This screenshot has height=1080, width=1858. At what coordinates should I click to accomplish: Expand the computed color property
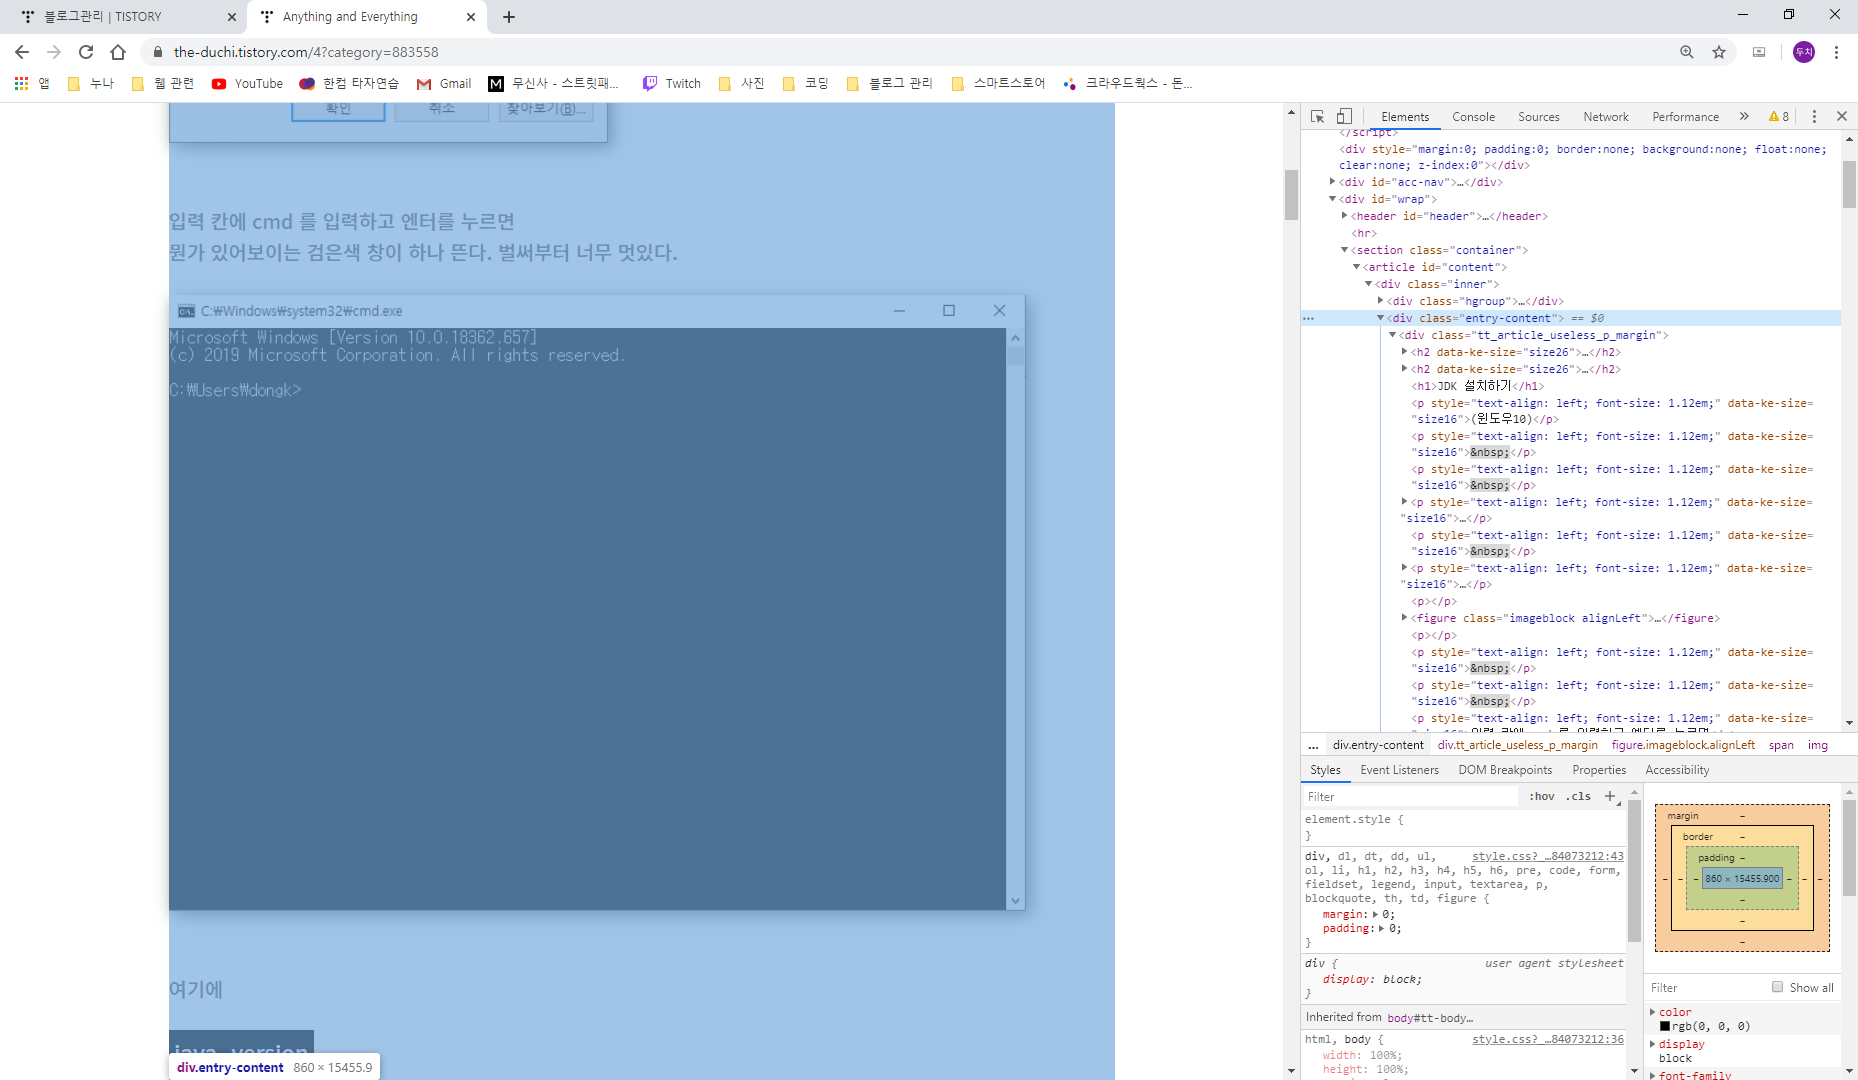pyautogui.click(x=1653, y=1012)
